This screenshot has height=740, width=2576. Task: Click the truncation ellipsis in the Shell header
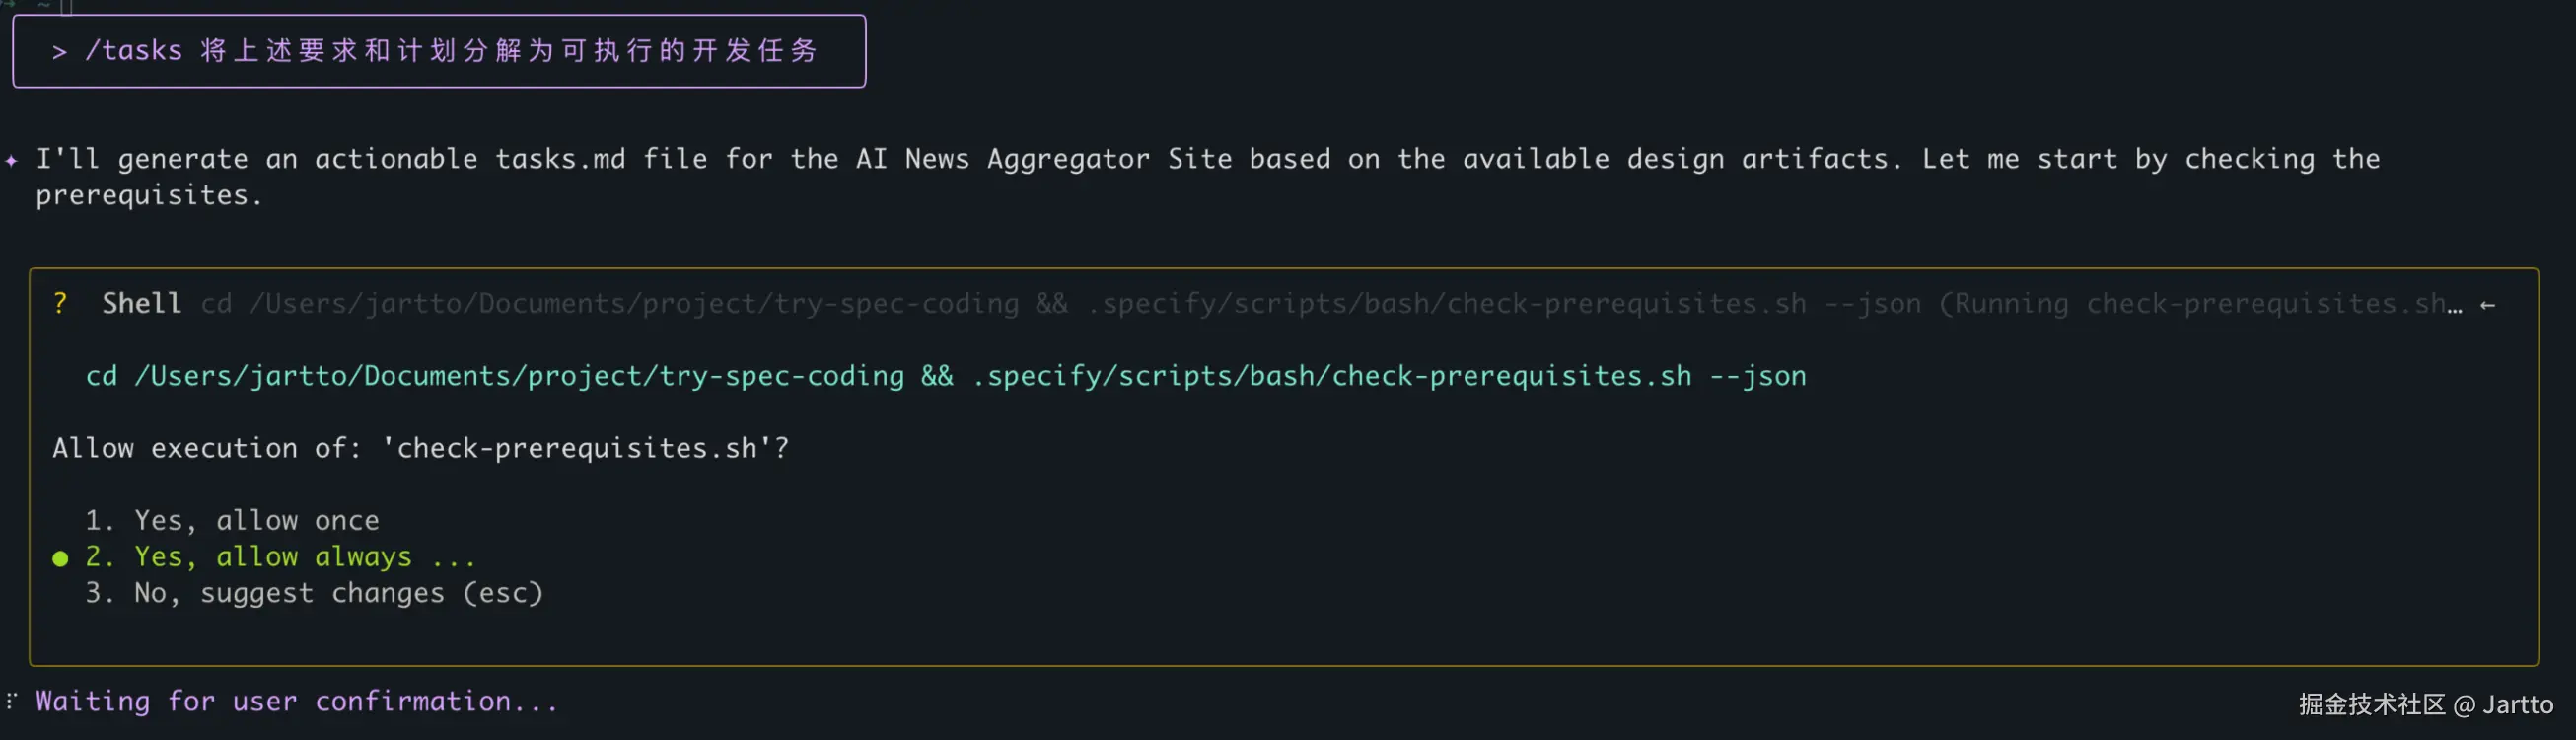pyautogui.click(x=2454, y=306)
